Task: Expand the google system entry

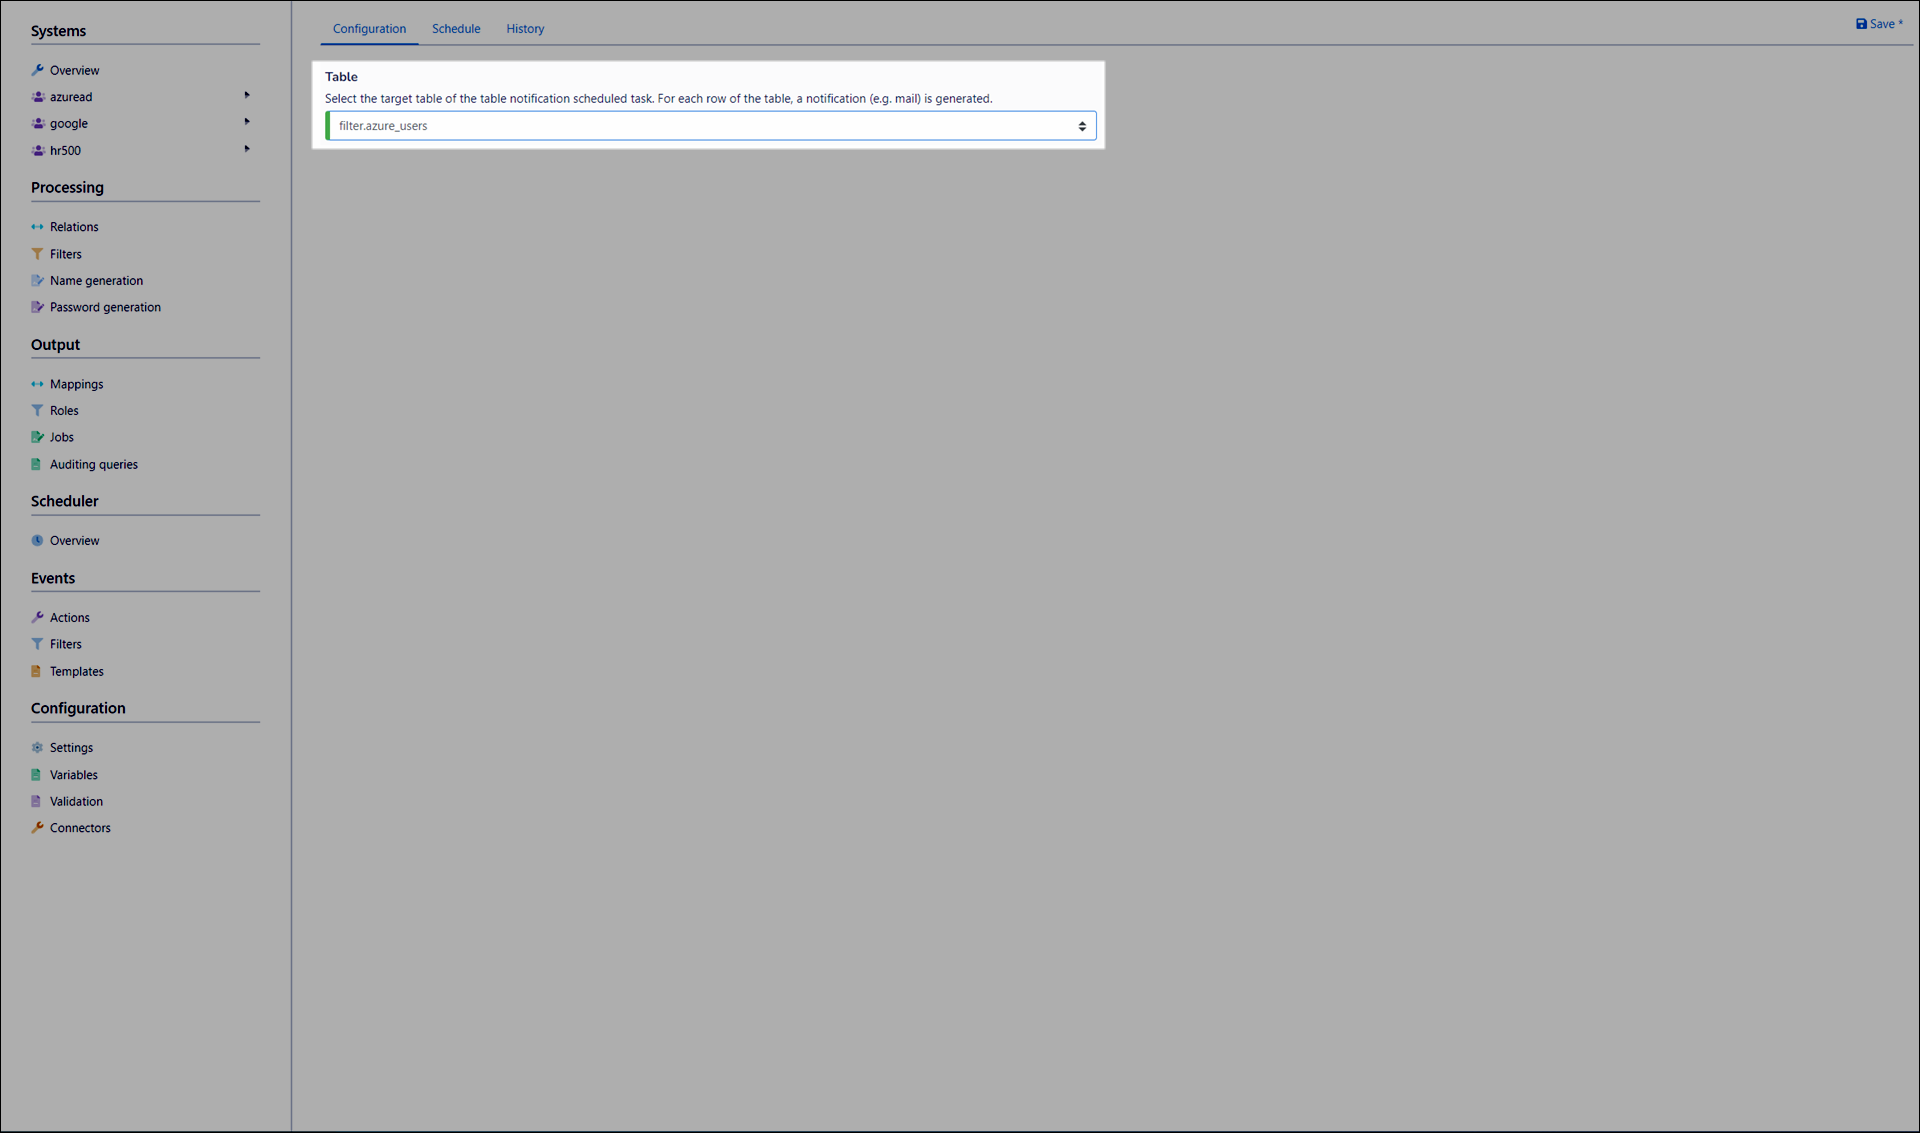Action: tap(247, 121)
